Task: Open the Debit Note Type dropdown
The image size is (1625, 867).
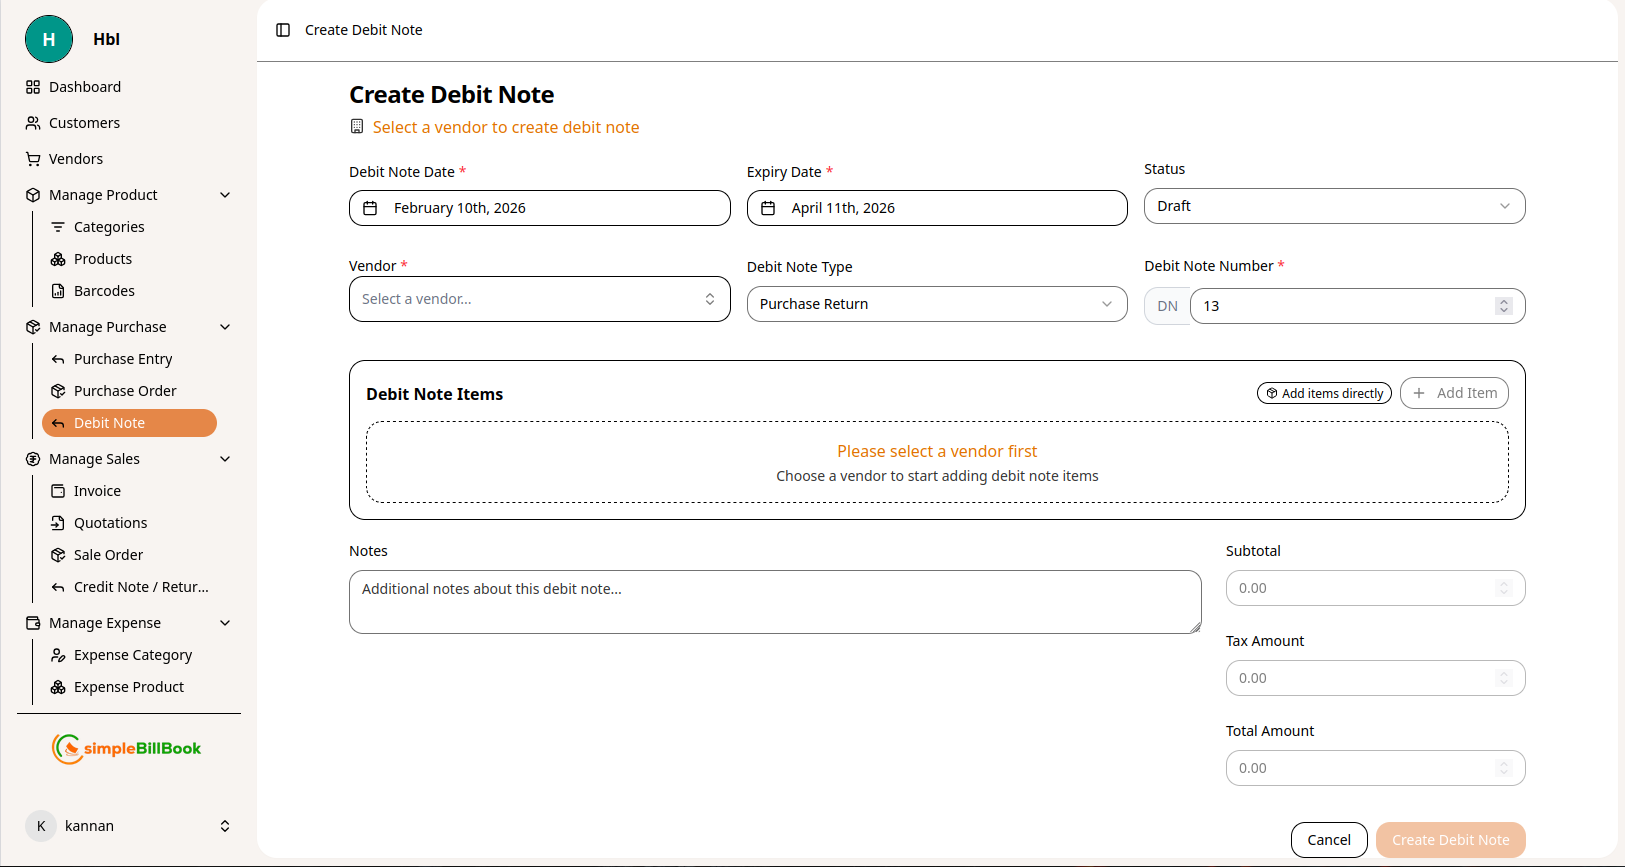Action: pyautogui.click(x=936, y=304)
